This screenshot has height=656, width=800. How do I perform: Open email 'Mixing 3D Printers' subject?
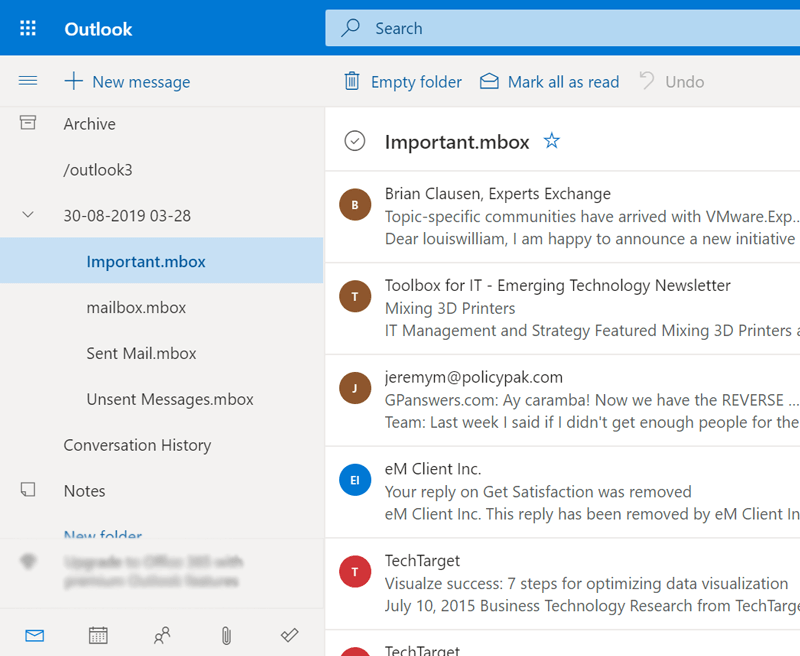(450, 308)
